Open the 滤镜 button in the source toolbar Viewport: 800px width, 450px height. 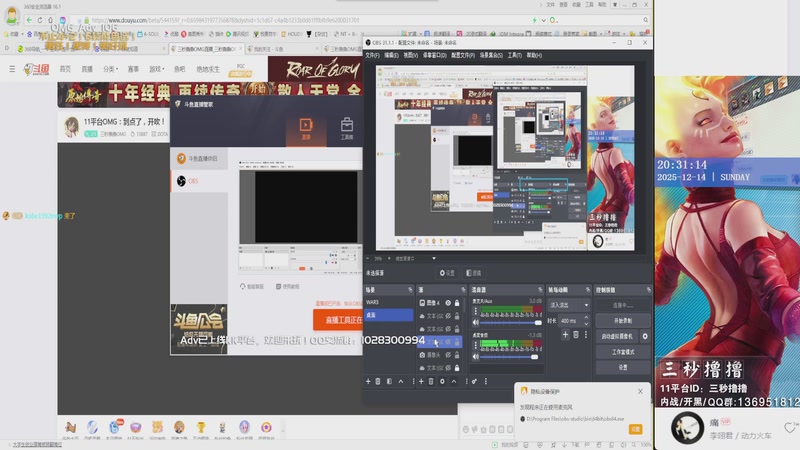pos(473,273)
